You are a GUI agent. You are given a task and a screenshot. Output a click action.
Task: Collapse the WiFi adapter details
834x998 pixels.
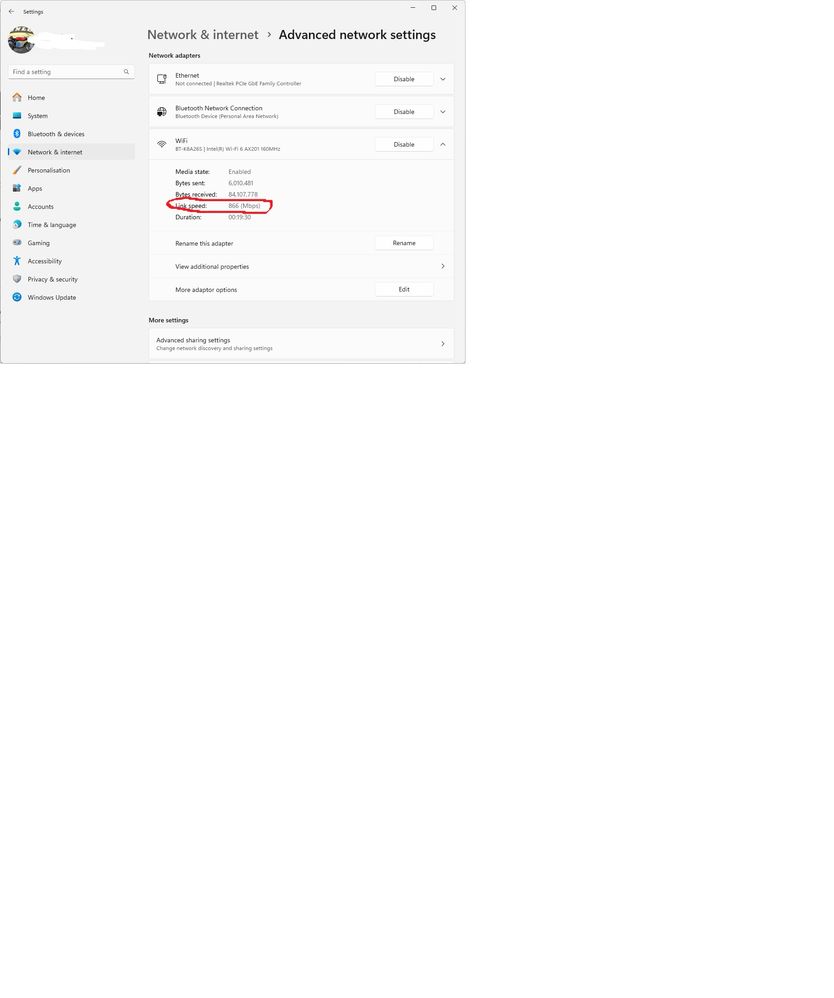tap(443, 145)
